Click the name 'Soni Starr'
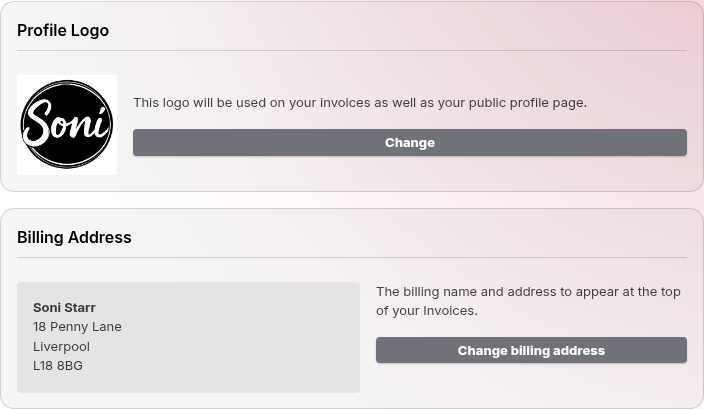The height and width of the screenshot is (409, 704). click(64, 308)
